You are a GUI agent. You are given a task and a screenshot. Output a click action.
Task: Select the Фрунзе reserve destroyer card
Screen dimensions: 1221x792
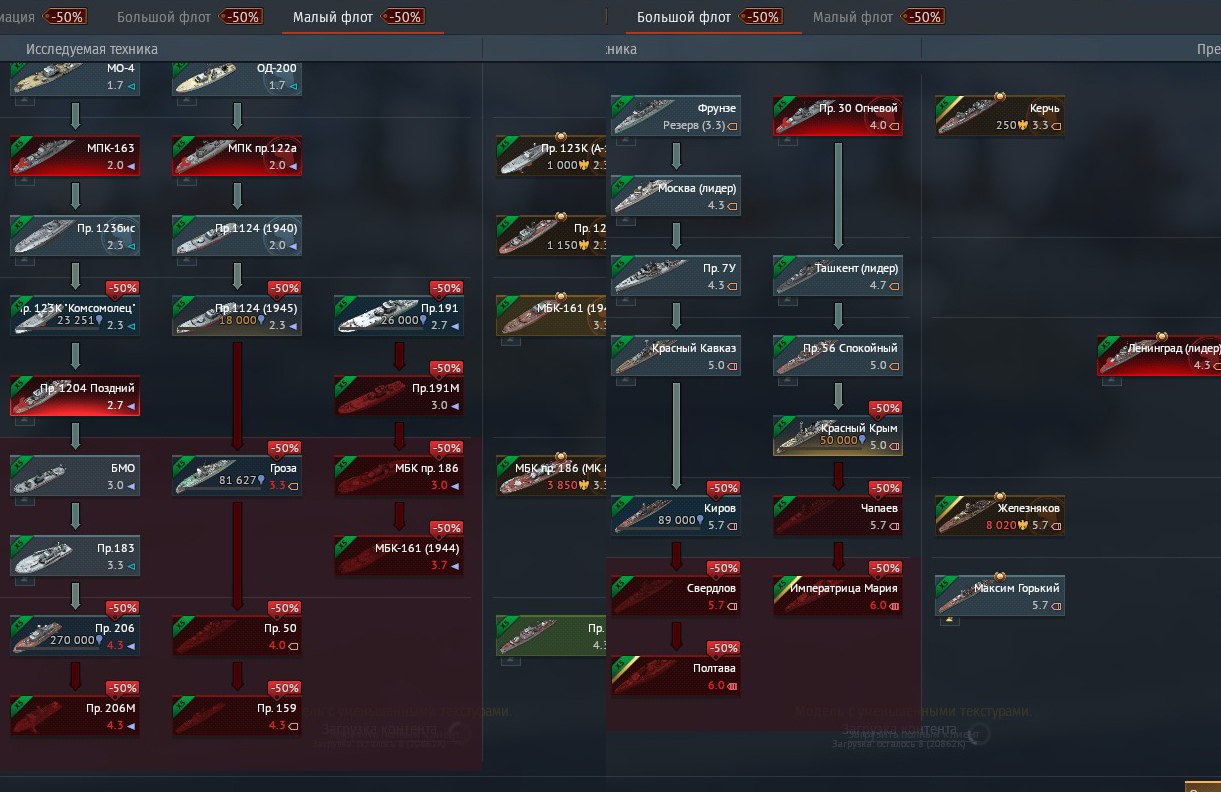coord(676,116)
